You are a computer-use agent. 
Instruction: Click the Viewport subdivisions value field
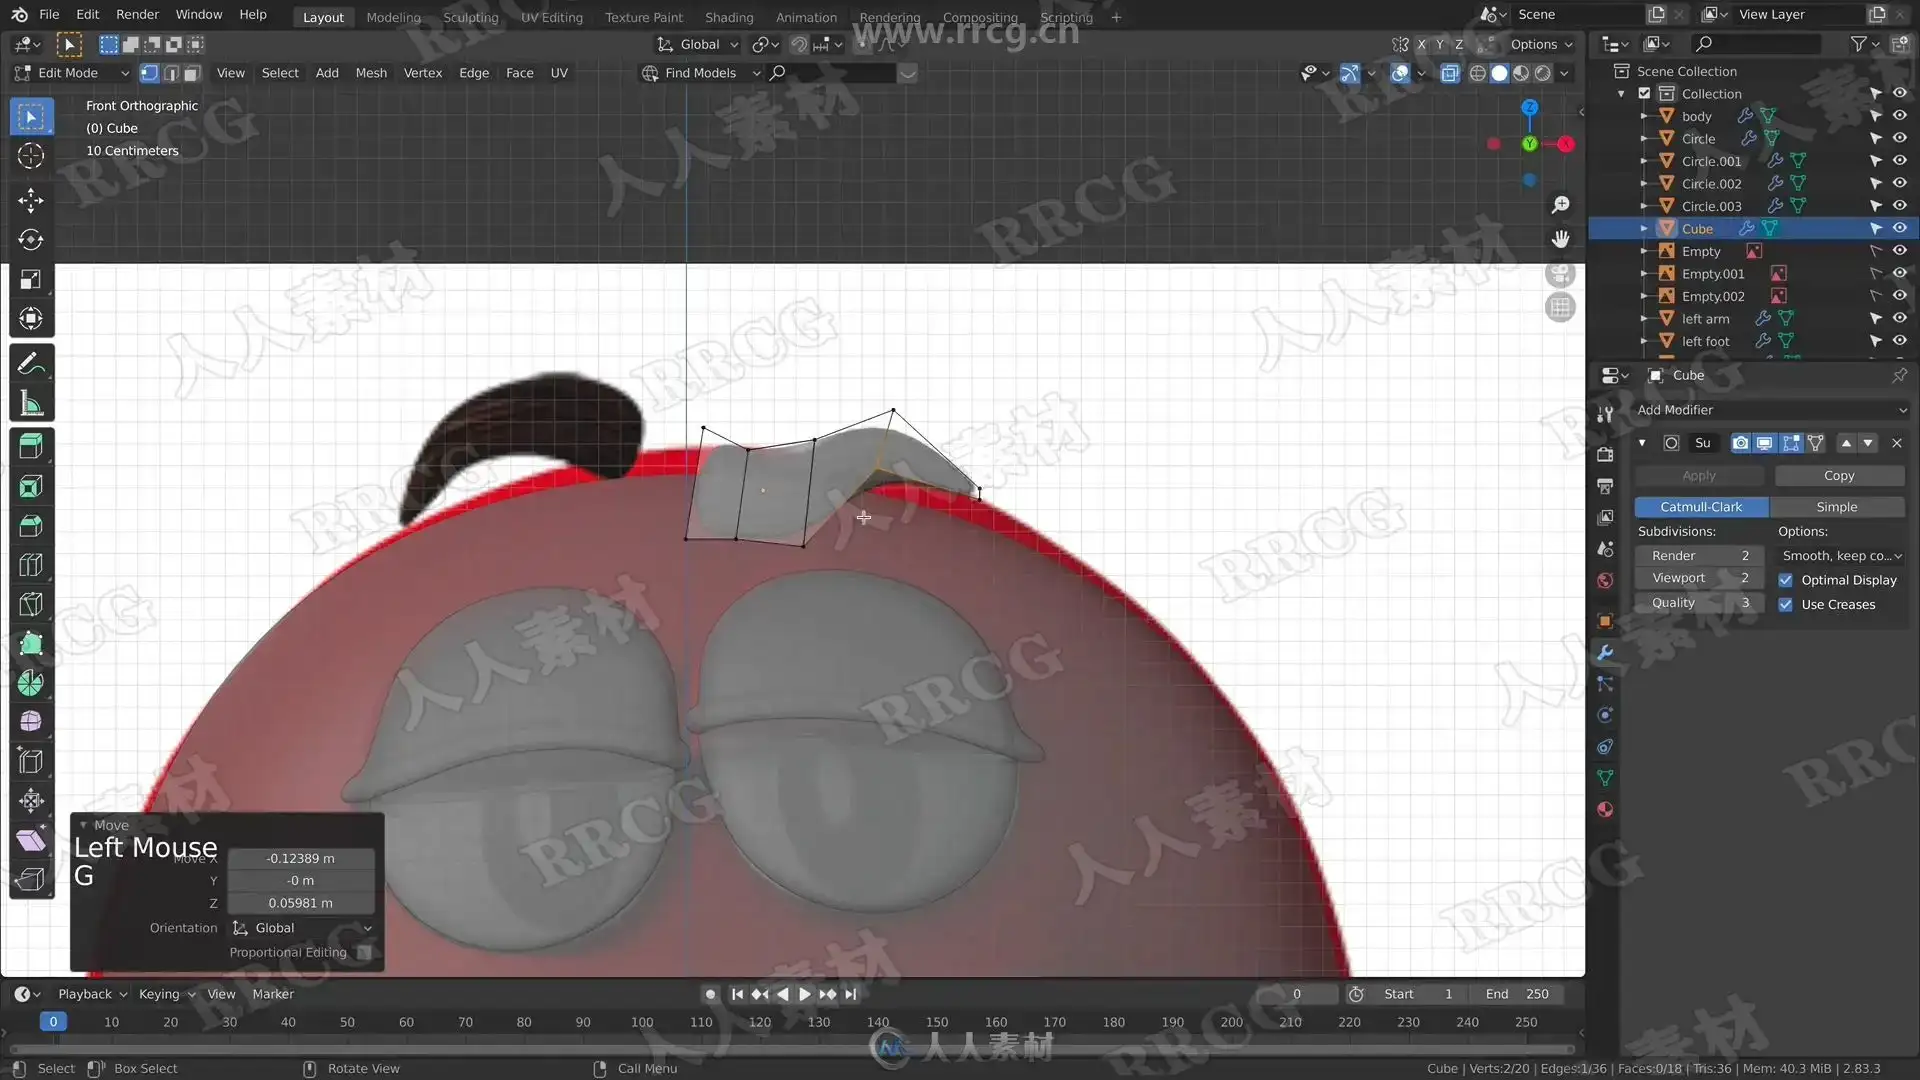point(1699,578)
